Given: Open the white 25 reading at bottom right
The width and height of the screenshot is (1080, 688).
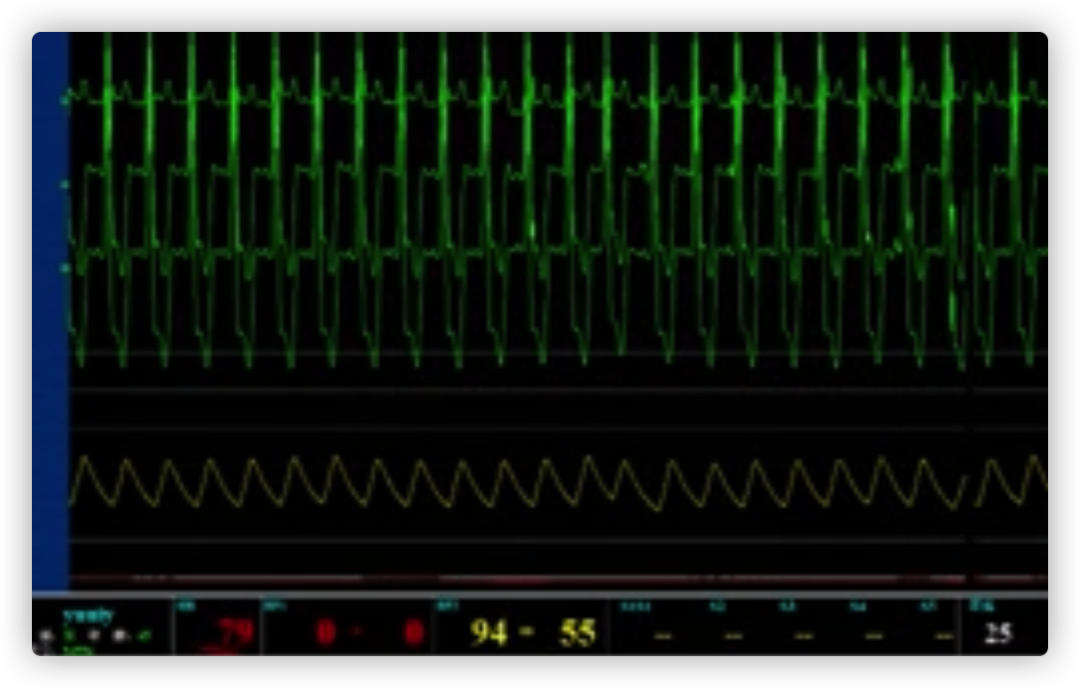Looking at the screenshot, I should pos(997,633).
